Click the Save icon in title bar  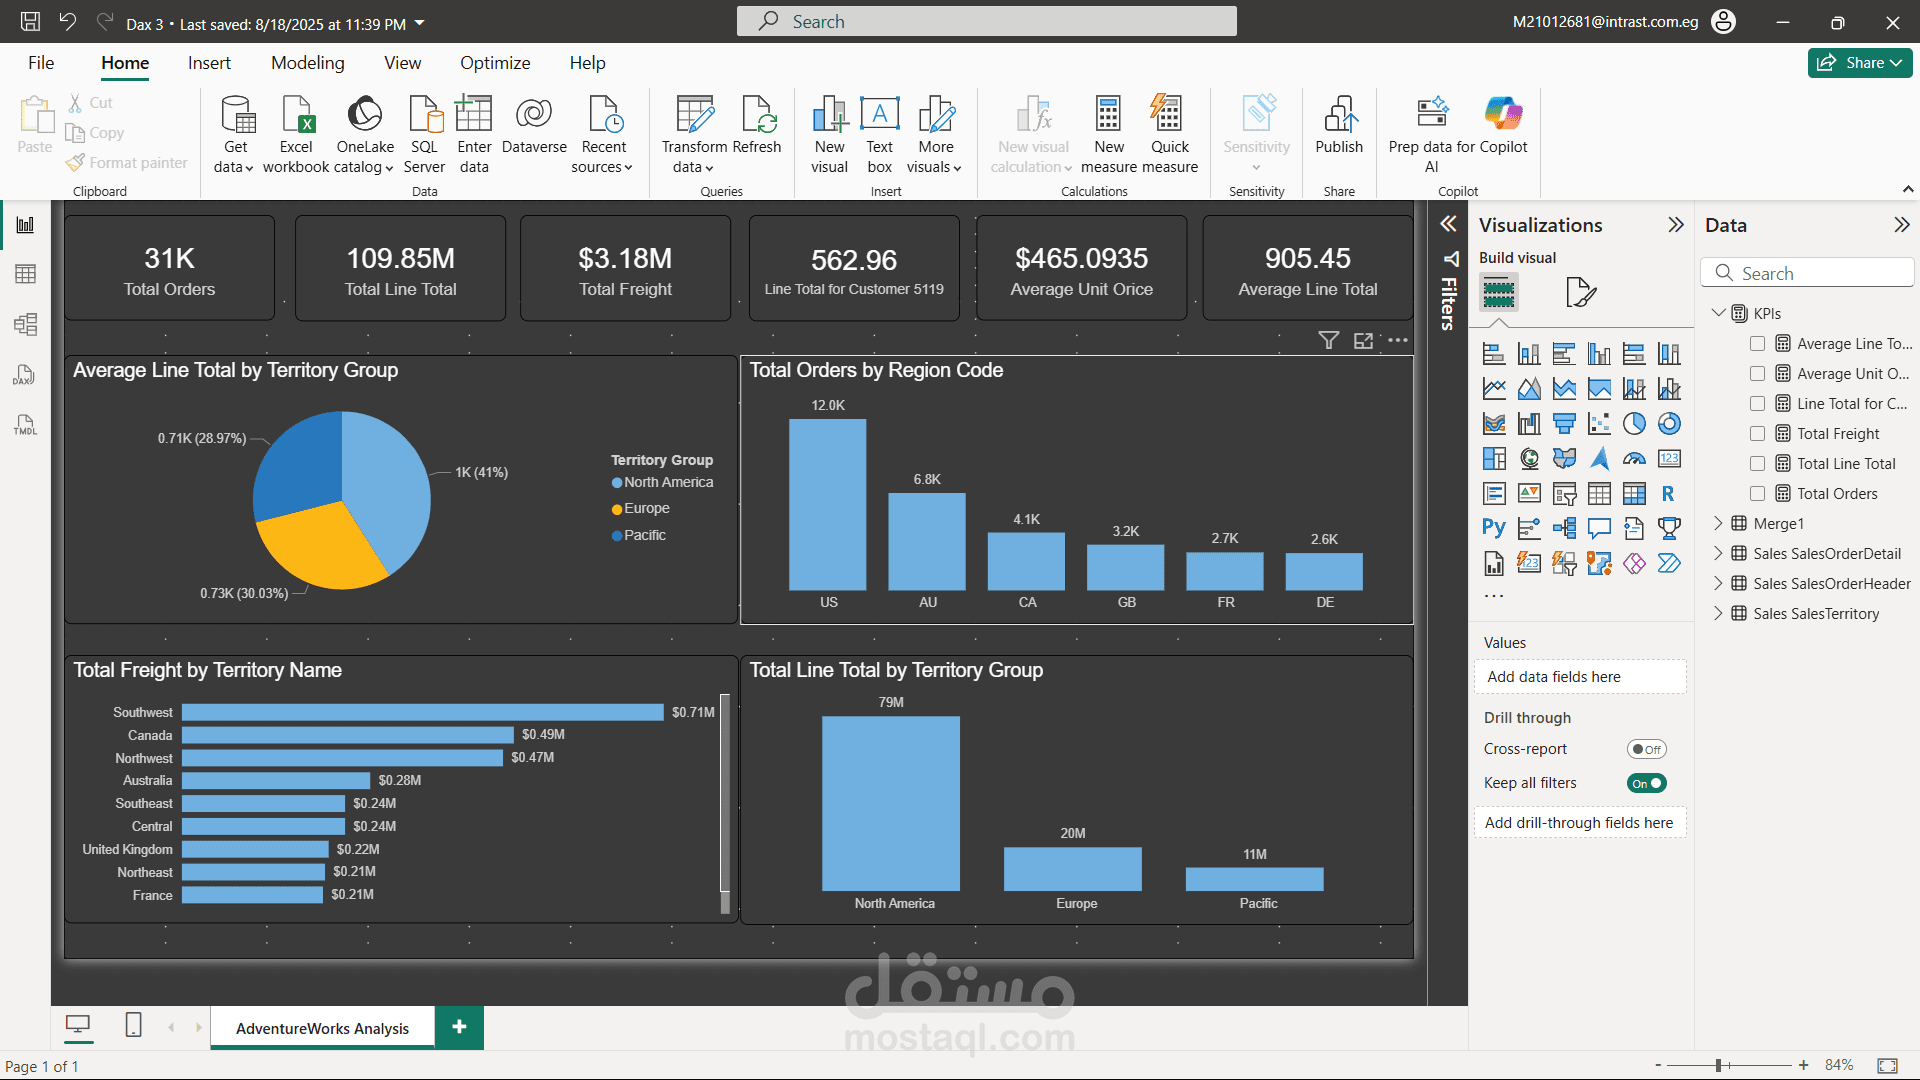pyautogui.click(x=31, y=22)
